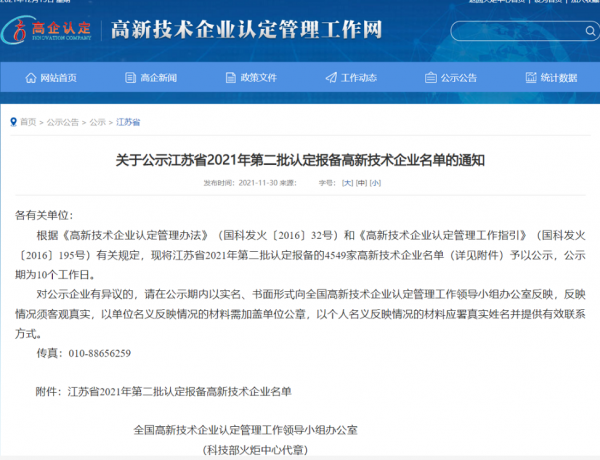This screenshot has width=600, height=460.
Task: Click the home icon beside 网站首页
Action: [x=30, y=78]
